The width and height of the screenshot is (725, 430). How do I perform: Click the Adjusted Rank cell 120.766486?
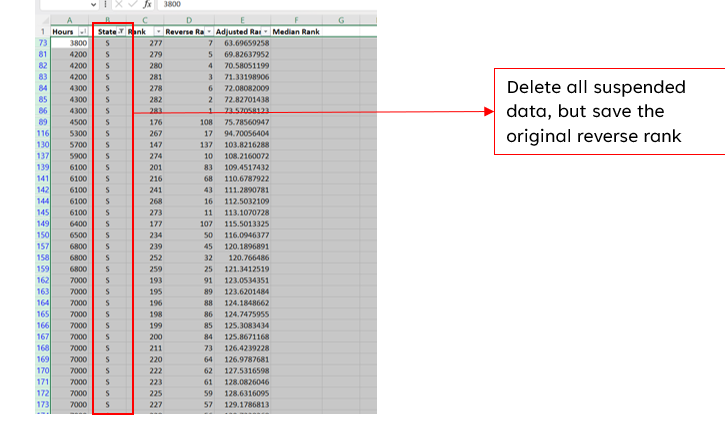(x=242, y=258)
